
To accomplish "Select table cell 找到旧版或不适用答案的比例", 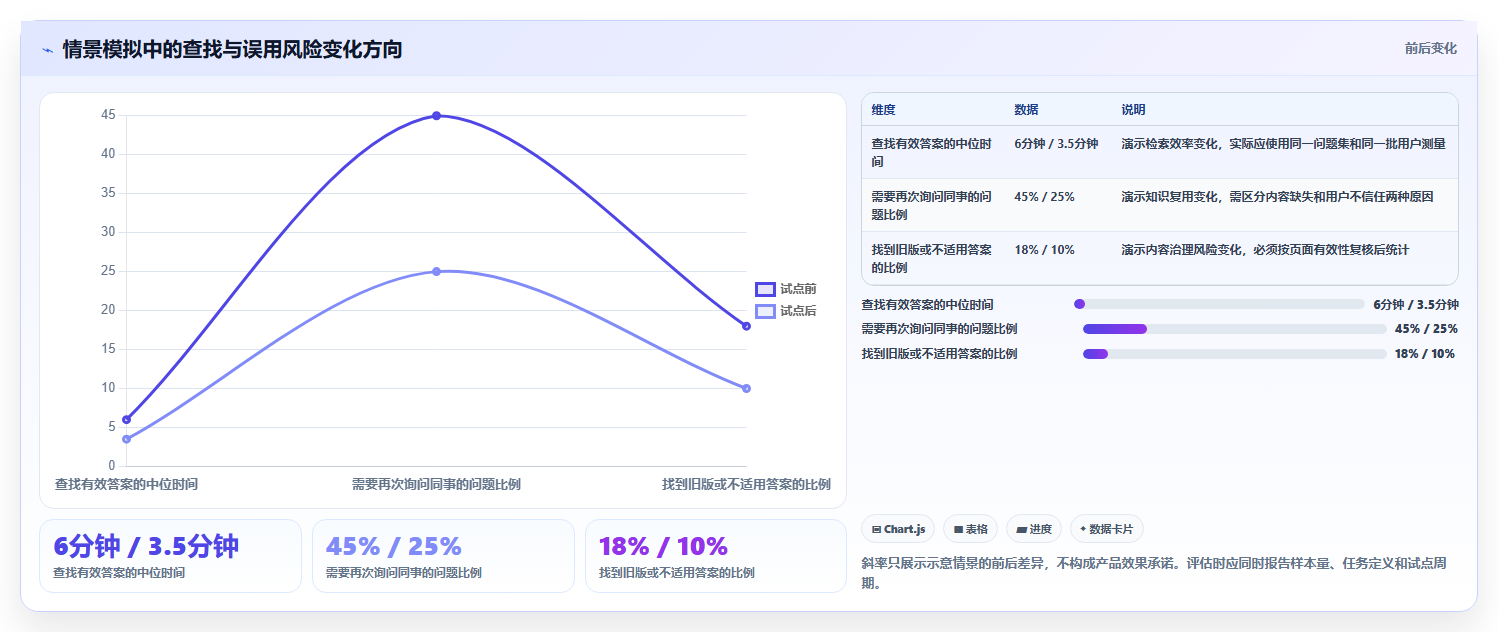I will tap(932, 258).
